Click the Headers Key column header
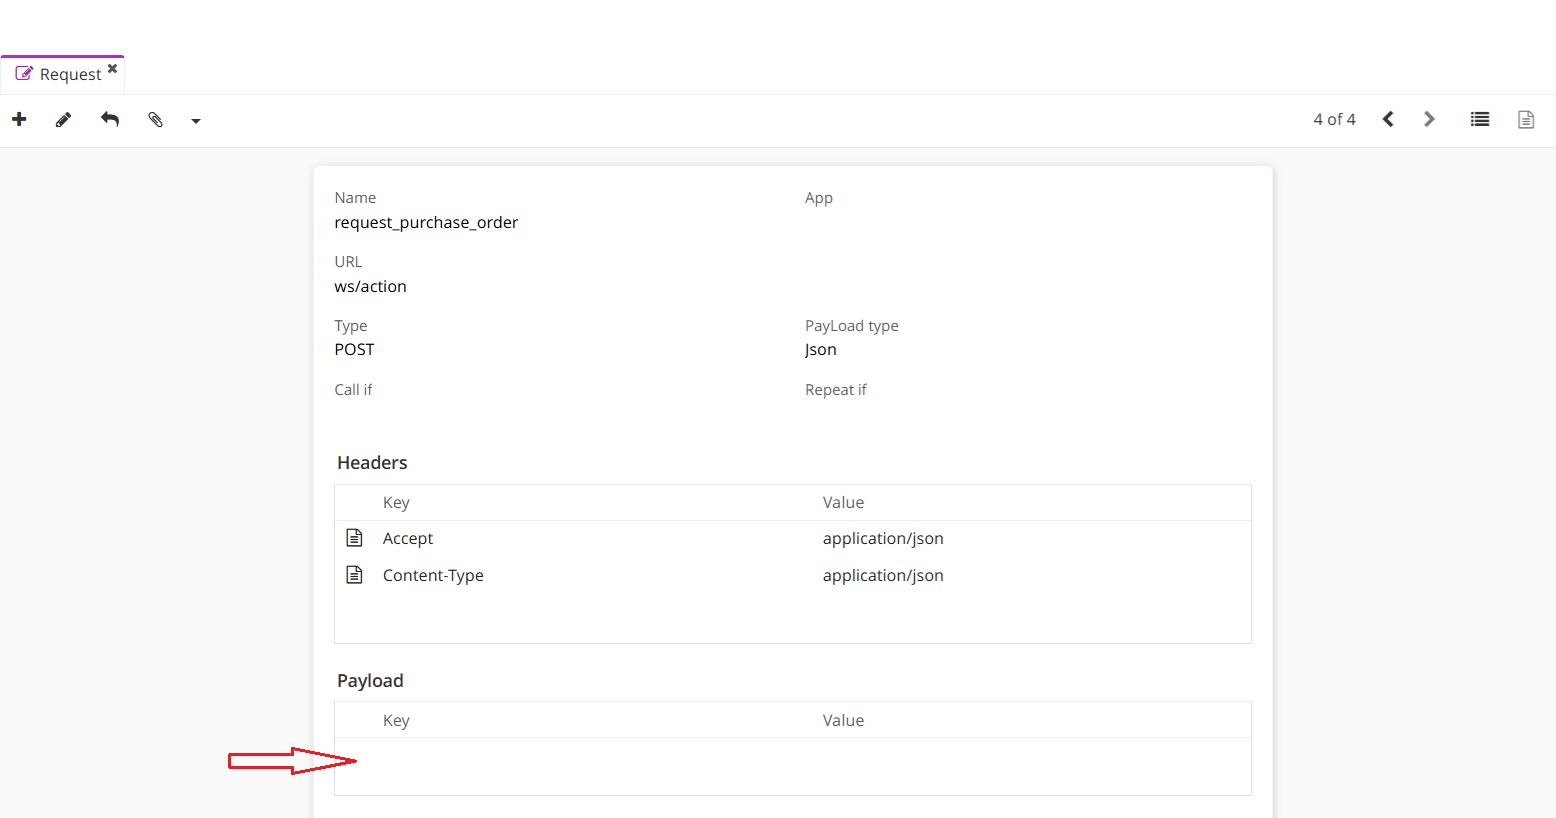 point(396,502)
